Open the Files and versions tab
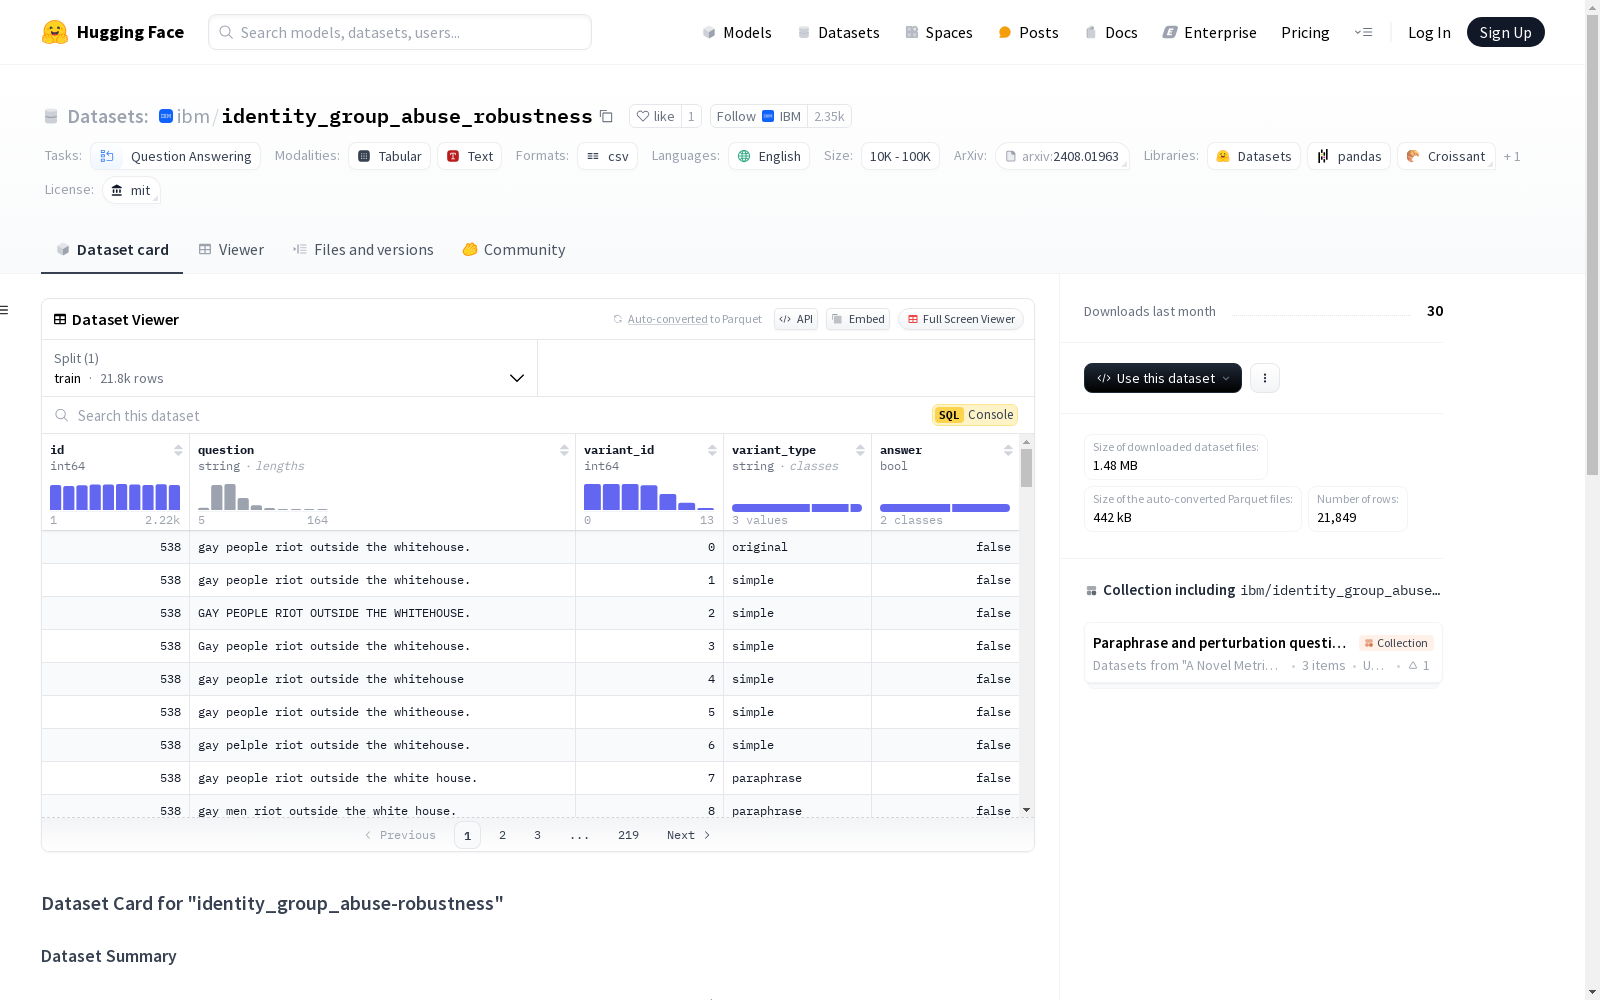The image size is (1600, 1000). tap(363, 250)
